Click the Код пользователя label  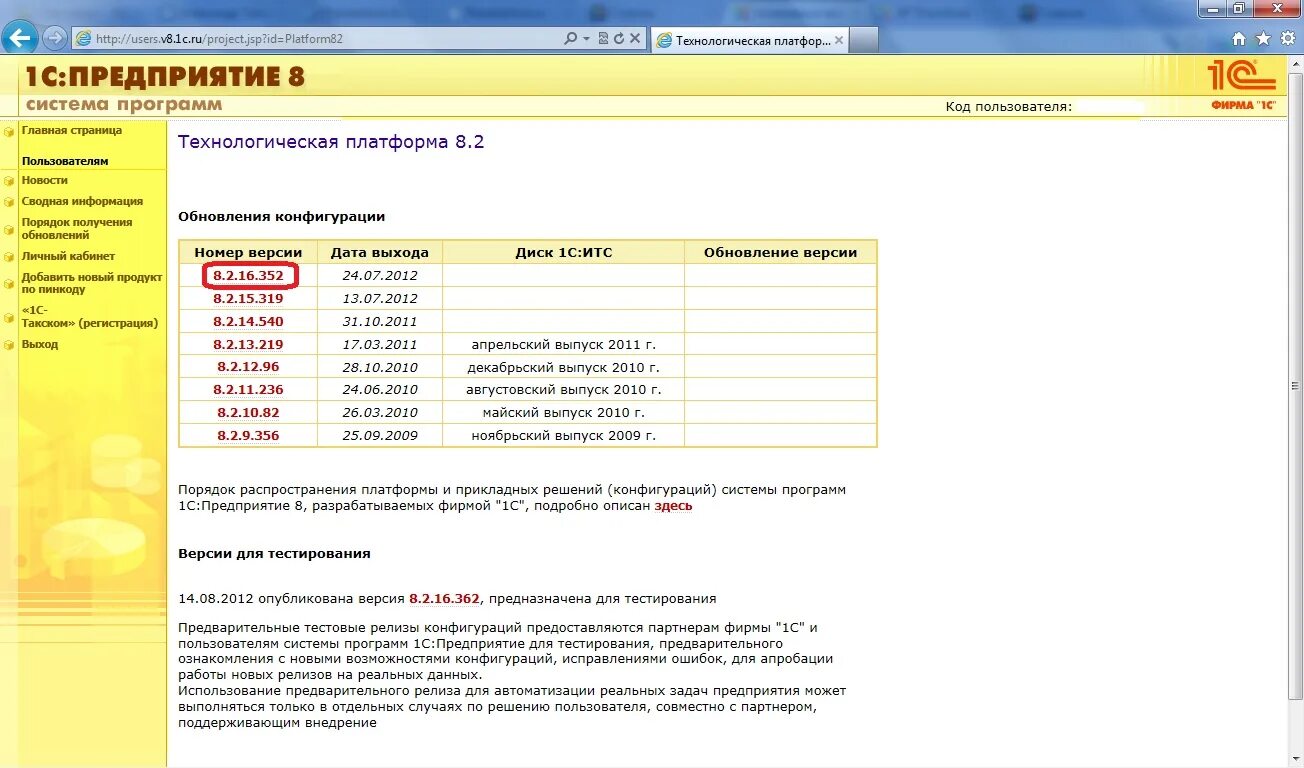(1009, 106)
